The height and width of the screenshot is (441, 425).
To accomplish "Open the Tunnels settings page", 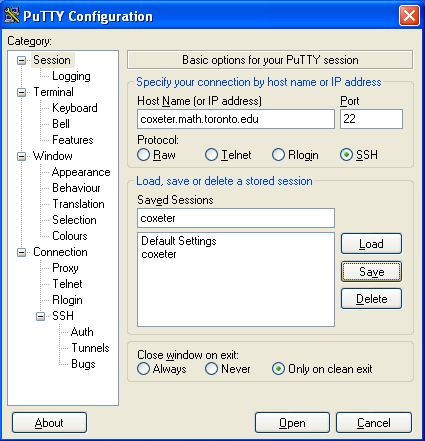I will (90, 348).
